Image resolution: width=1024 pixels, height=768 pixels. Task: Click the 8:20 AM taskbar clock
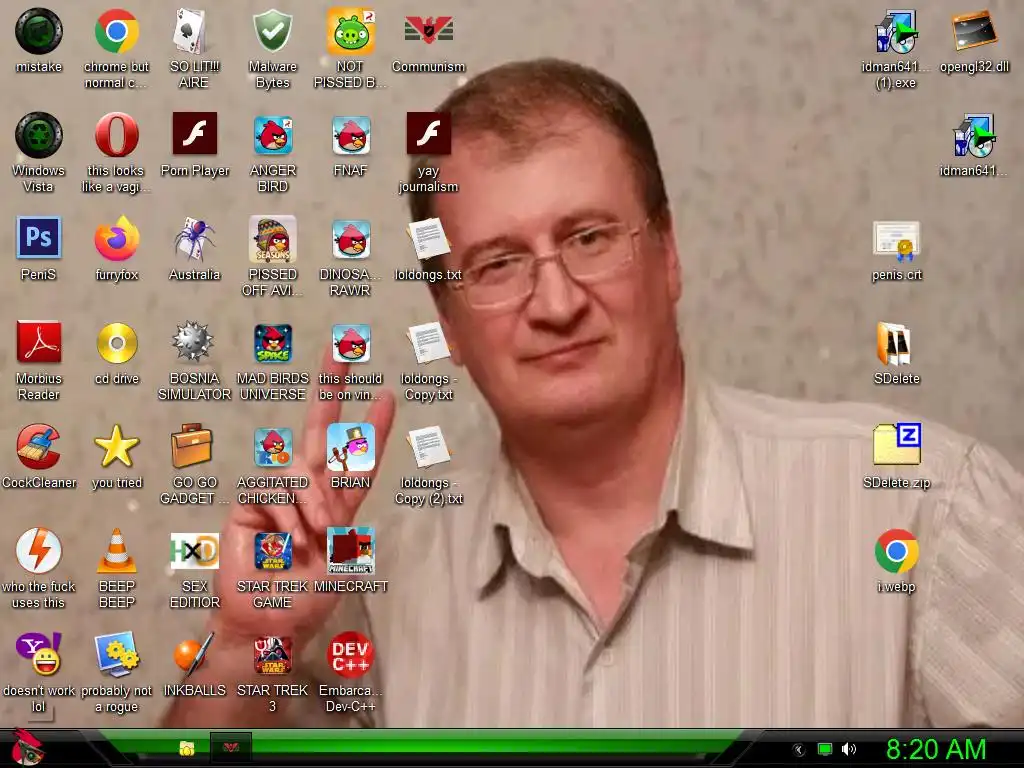point(936,749)
